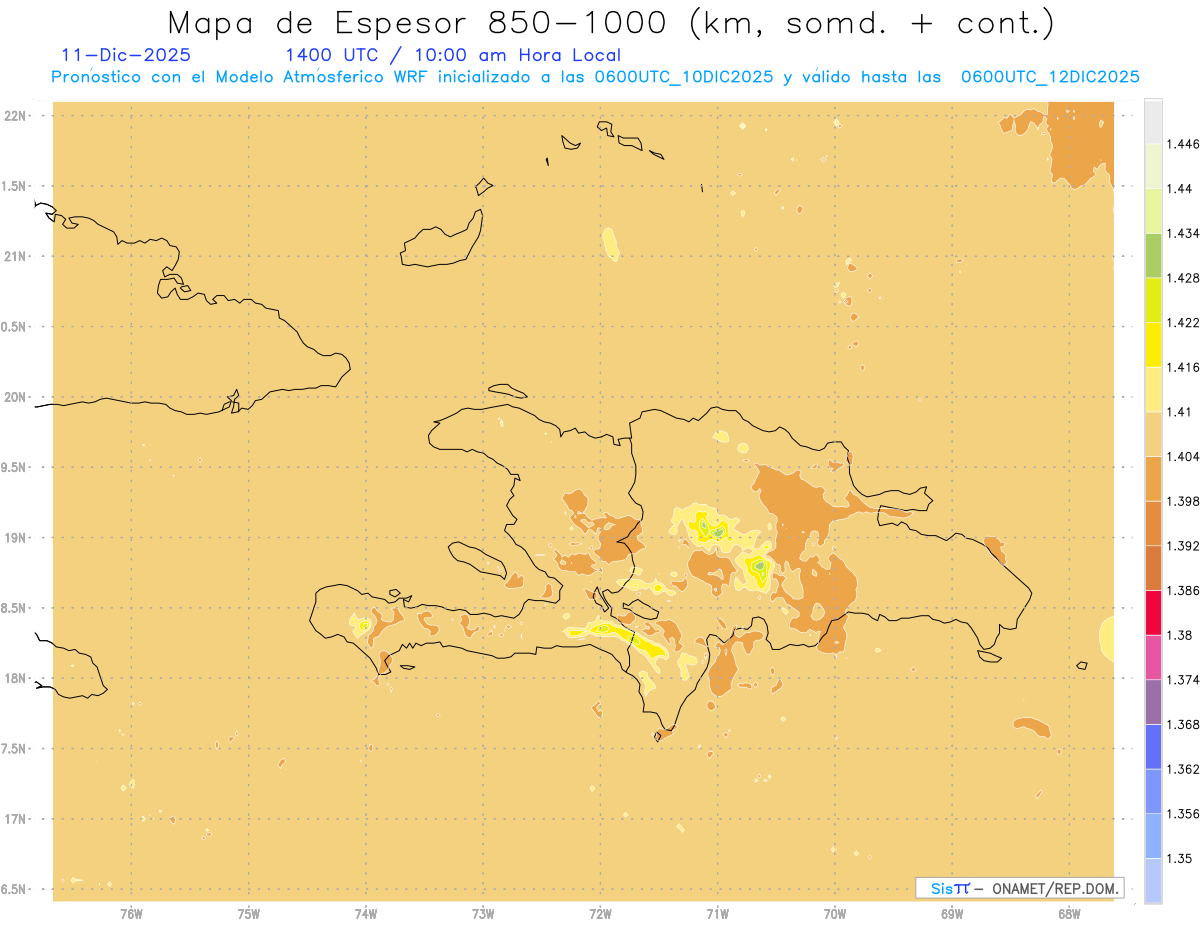Click the 'SisPI - ONAMET/REP.DOM.' credit label

pyautogui.click(x=1020, y=888)
